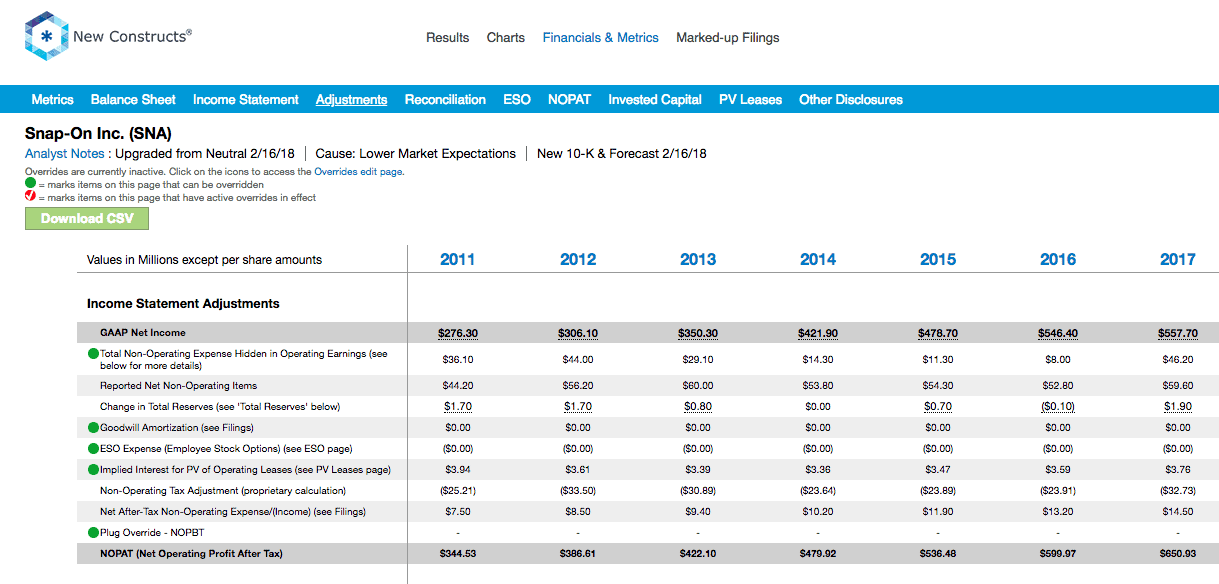Click the Snap-On Inc. (SNA) company title
This screenshot has width=1219, height=584.
tap(98, 133)
